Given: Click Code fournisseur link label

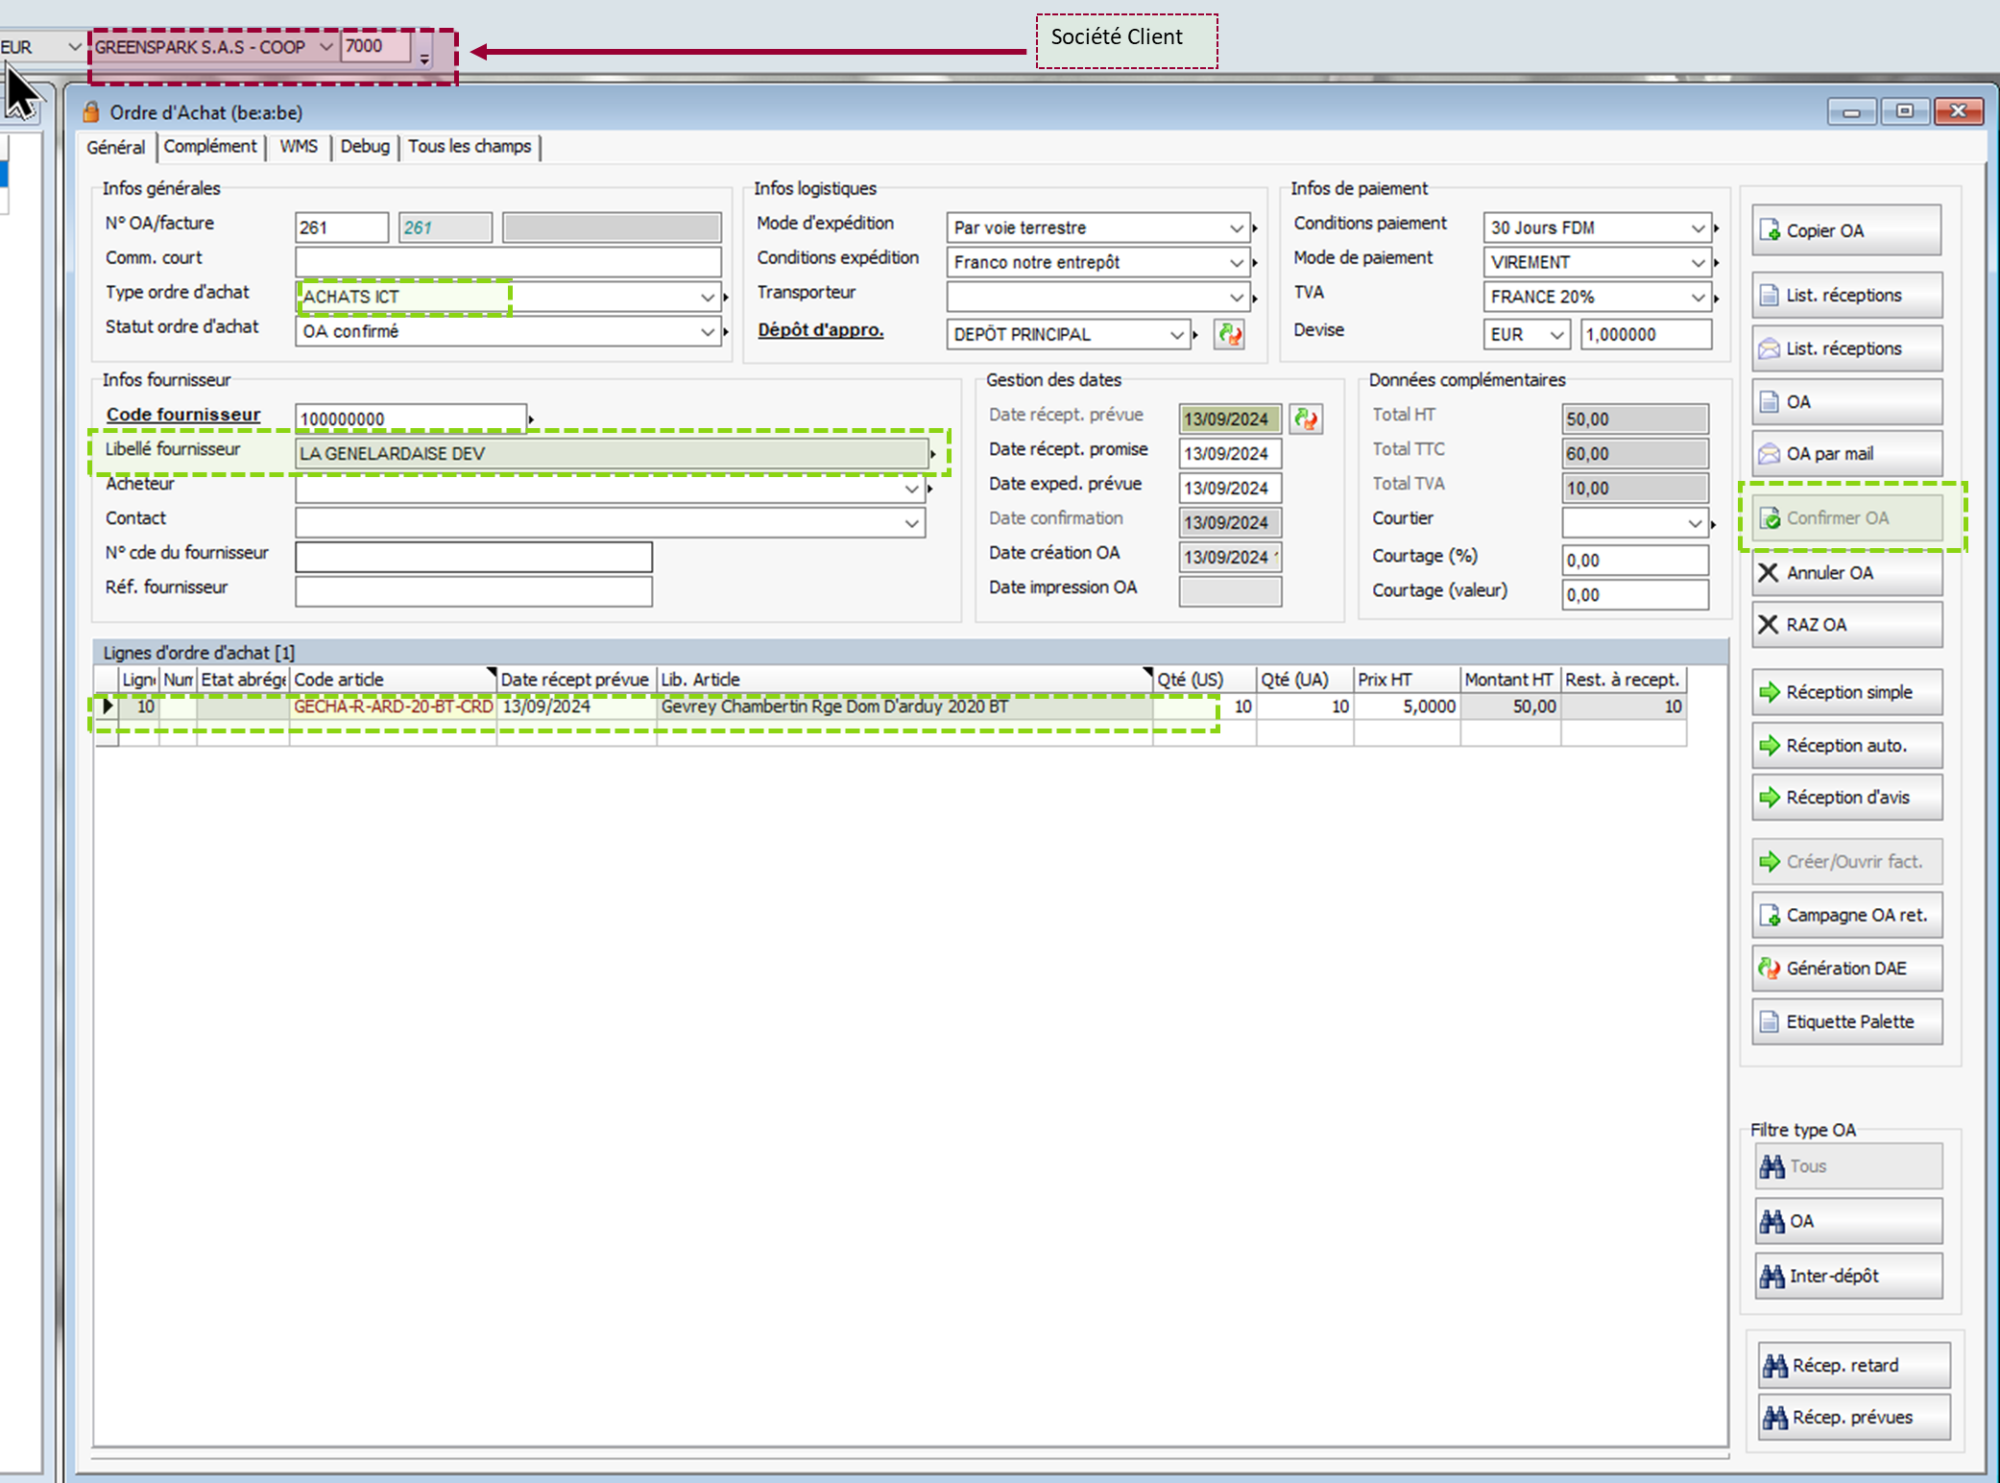Looking at the screenshot, I should coord(183,414).
